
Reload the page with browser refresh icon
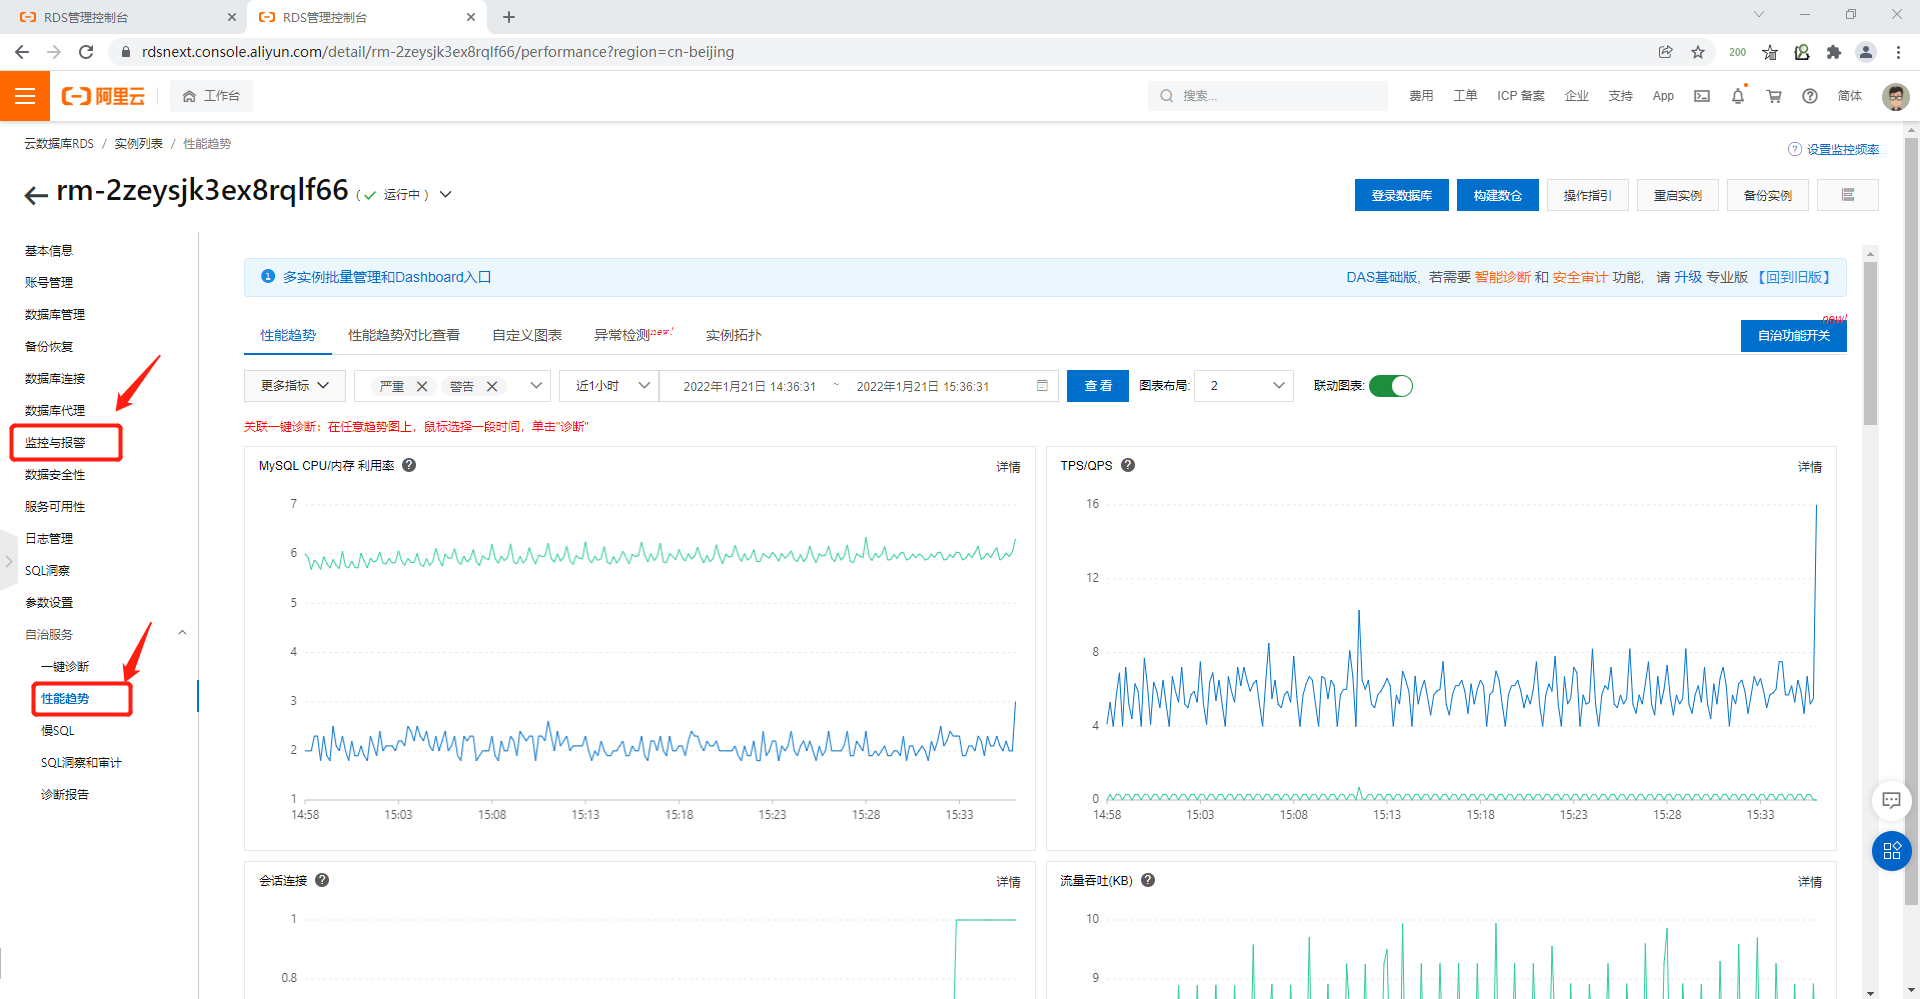tap(86, 52)
